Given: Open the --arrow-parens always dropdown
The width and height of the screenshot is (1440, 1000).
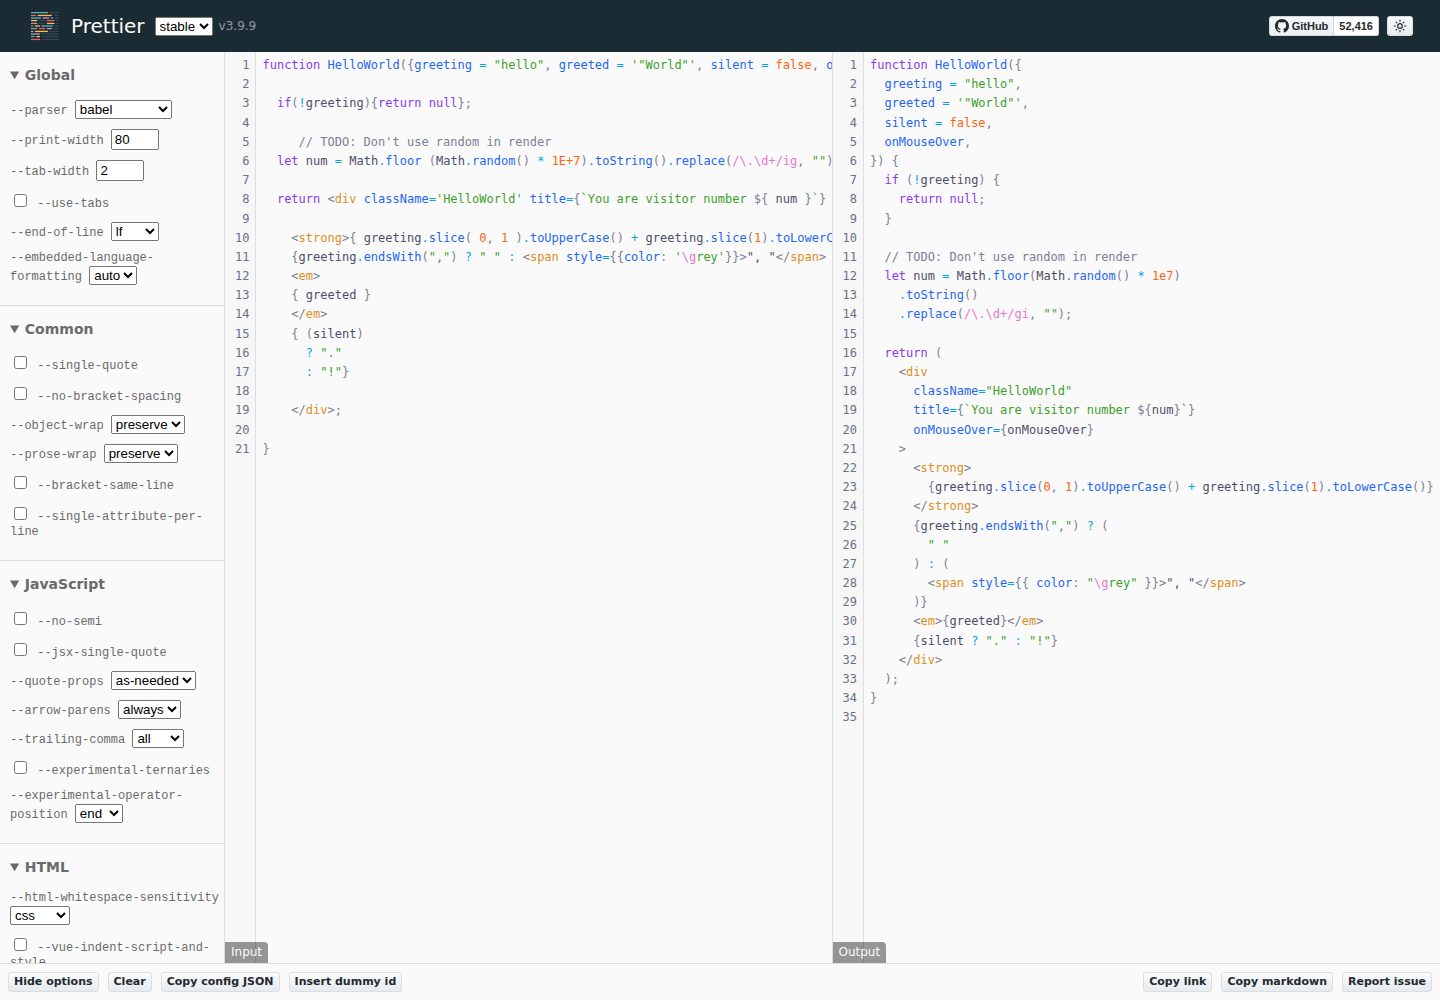Looking at the screenshot, I should click(x=149, y=709).
